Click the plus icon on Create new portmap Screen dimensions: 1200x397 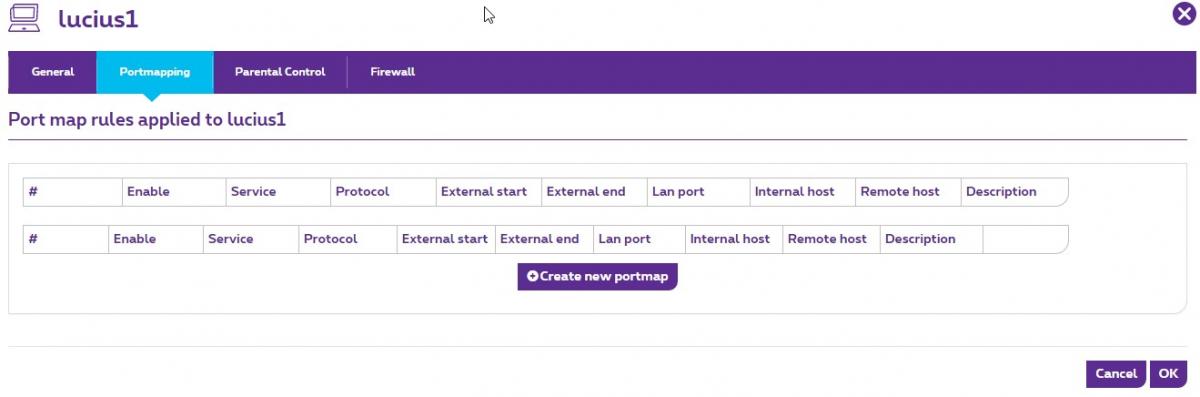(x=532, y=276)
